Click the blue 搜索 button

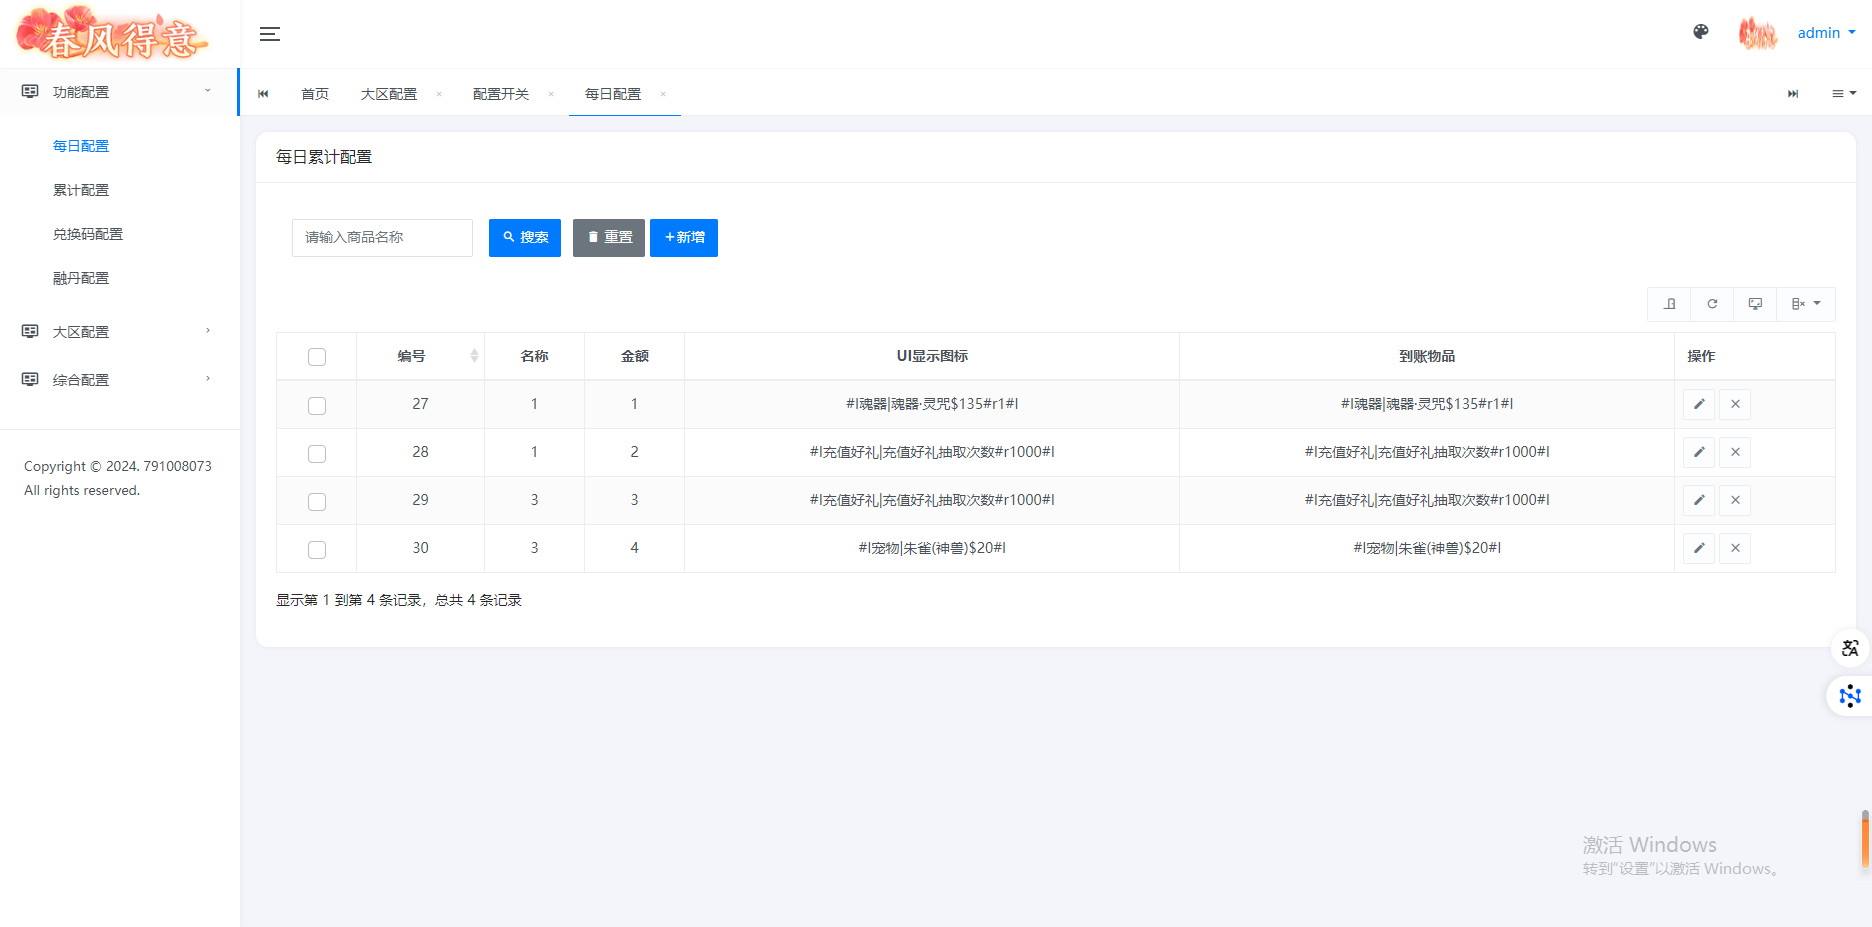tap(525, 238)
